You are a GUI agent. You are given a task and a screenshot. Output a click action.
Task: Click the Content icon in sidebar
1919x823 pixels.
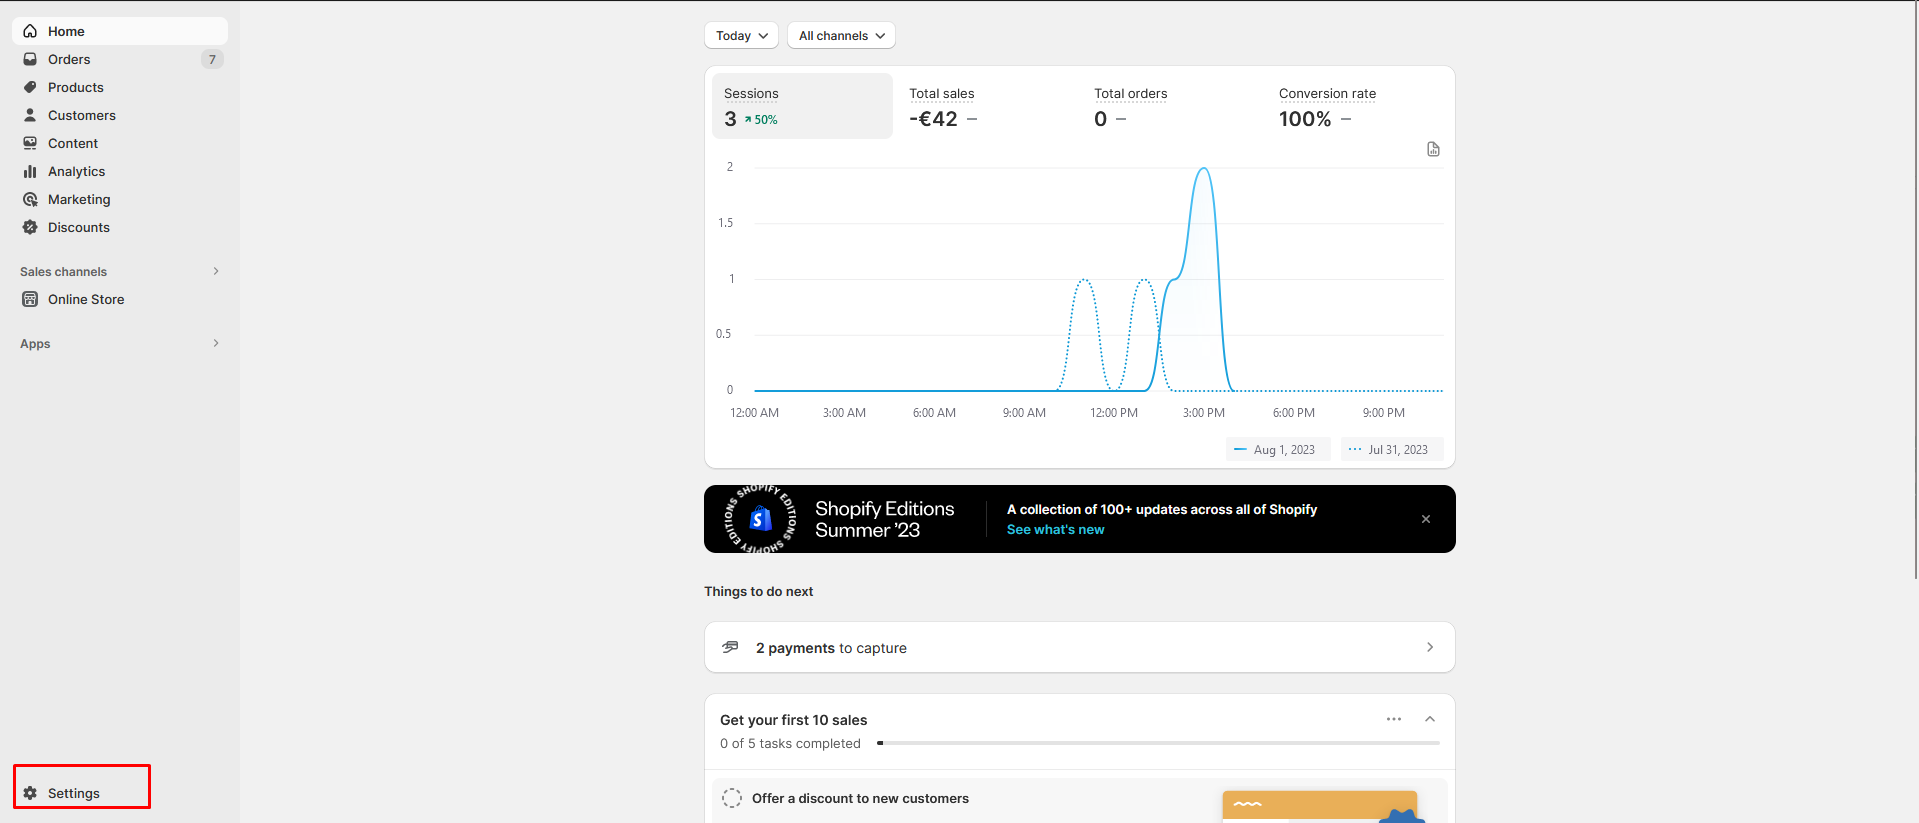30,143
